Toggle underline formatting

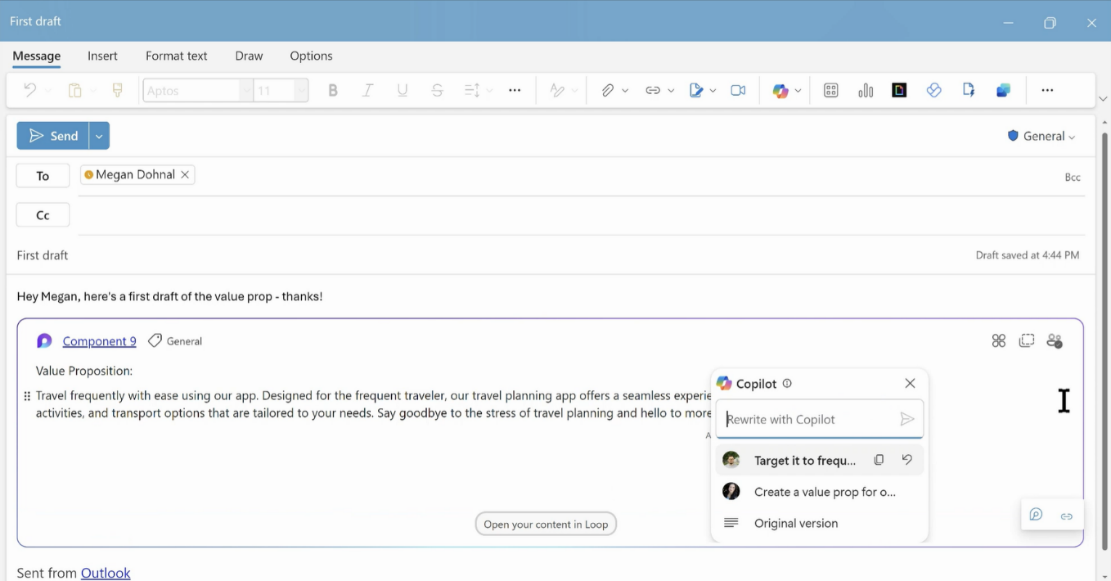[402, 90]
